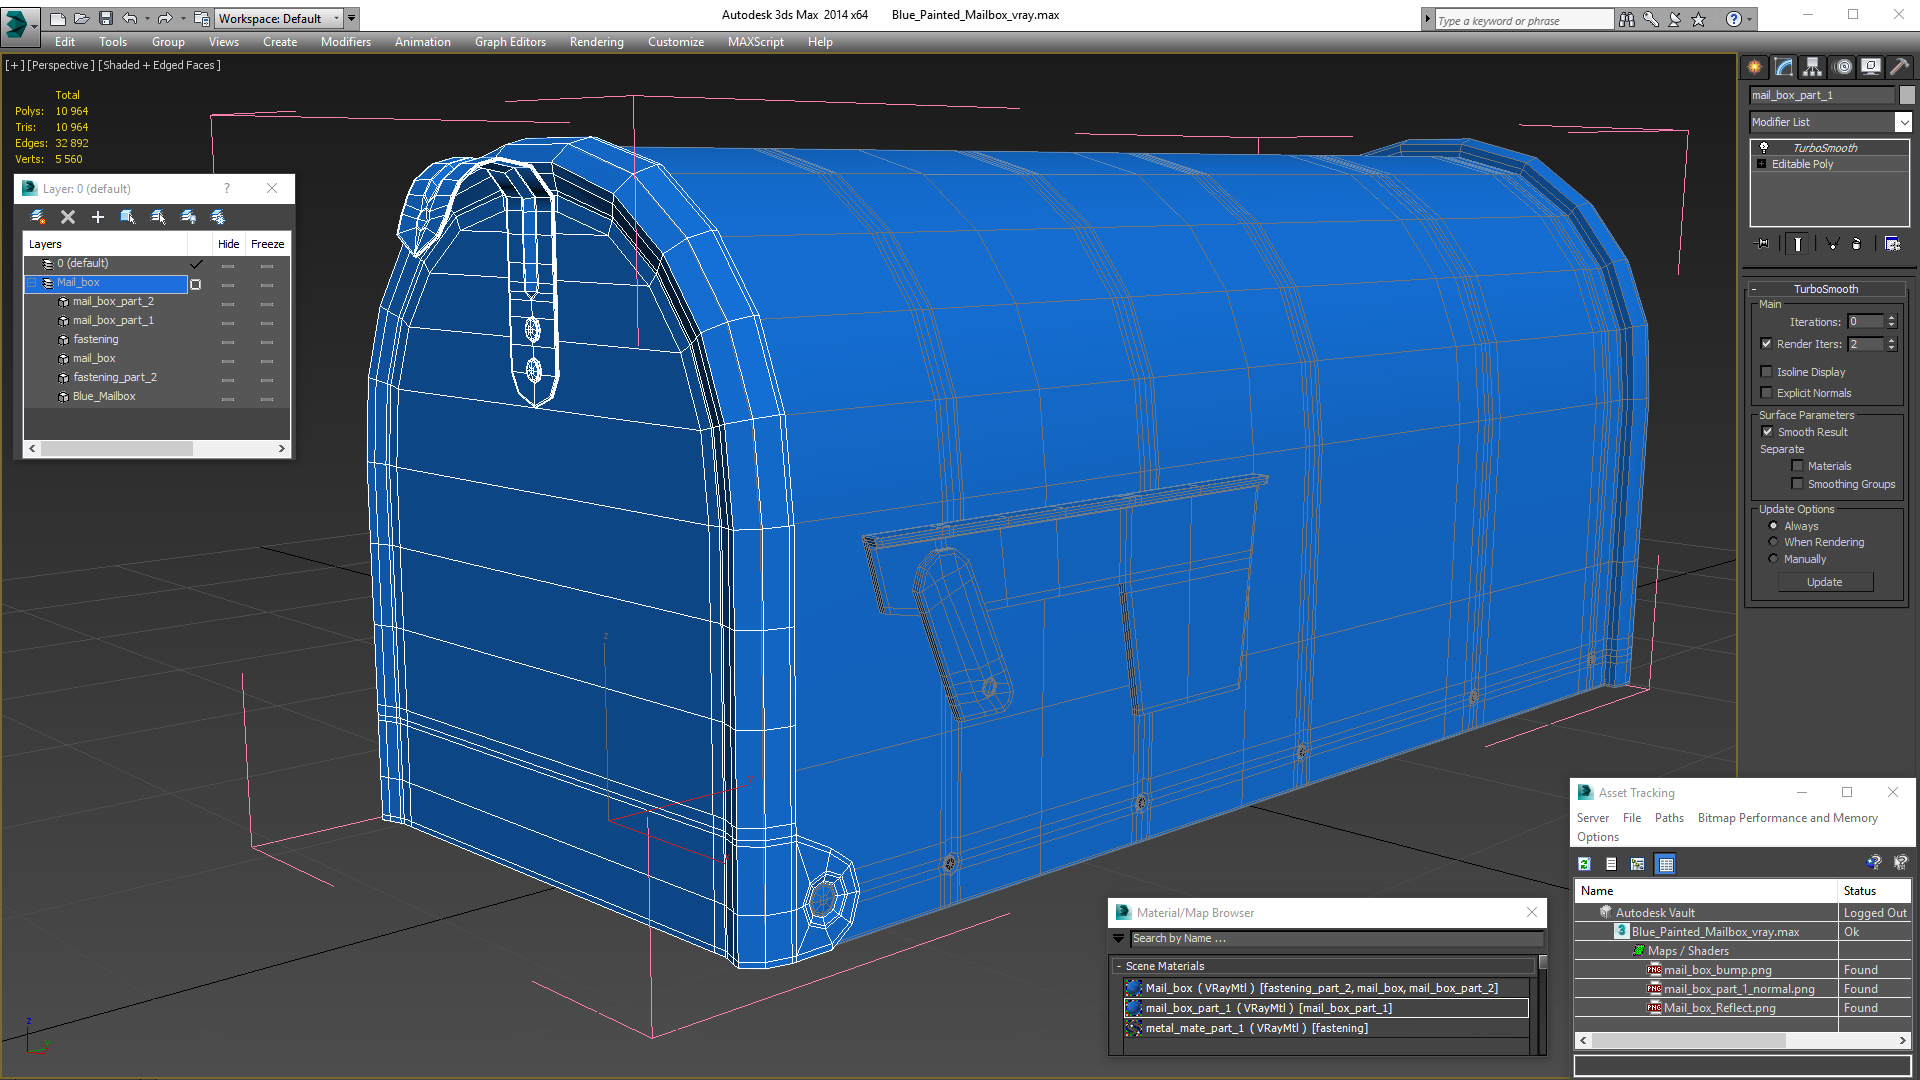Enable Separate by Smoothing Groups checkbox
Image resolution: width=1920 pixels, height=1080 pixels.
click(x=1797, y=483)
